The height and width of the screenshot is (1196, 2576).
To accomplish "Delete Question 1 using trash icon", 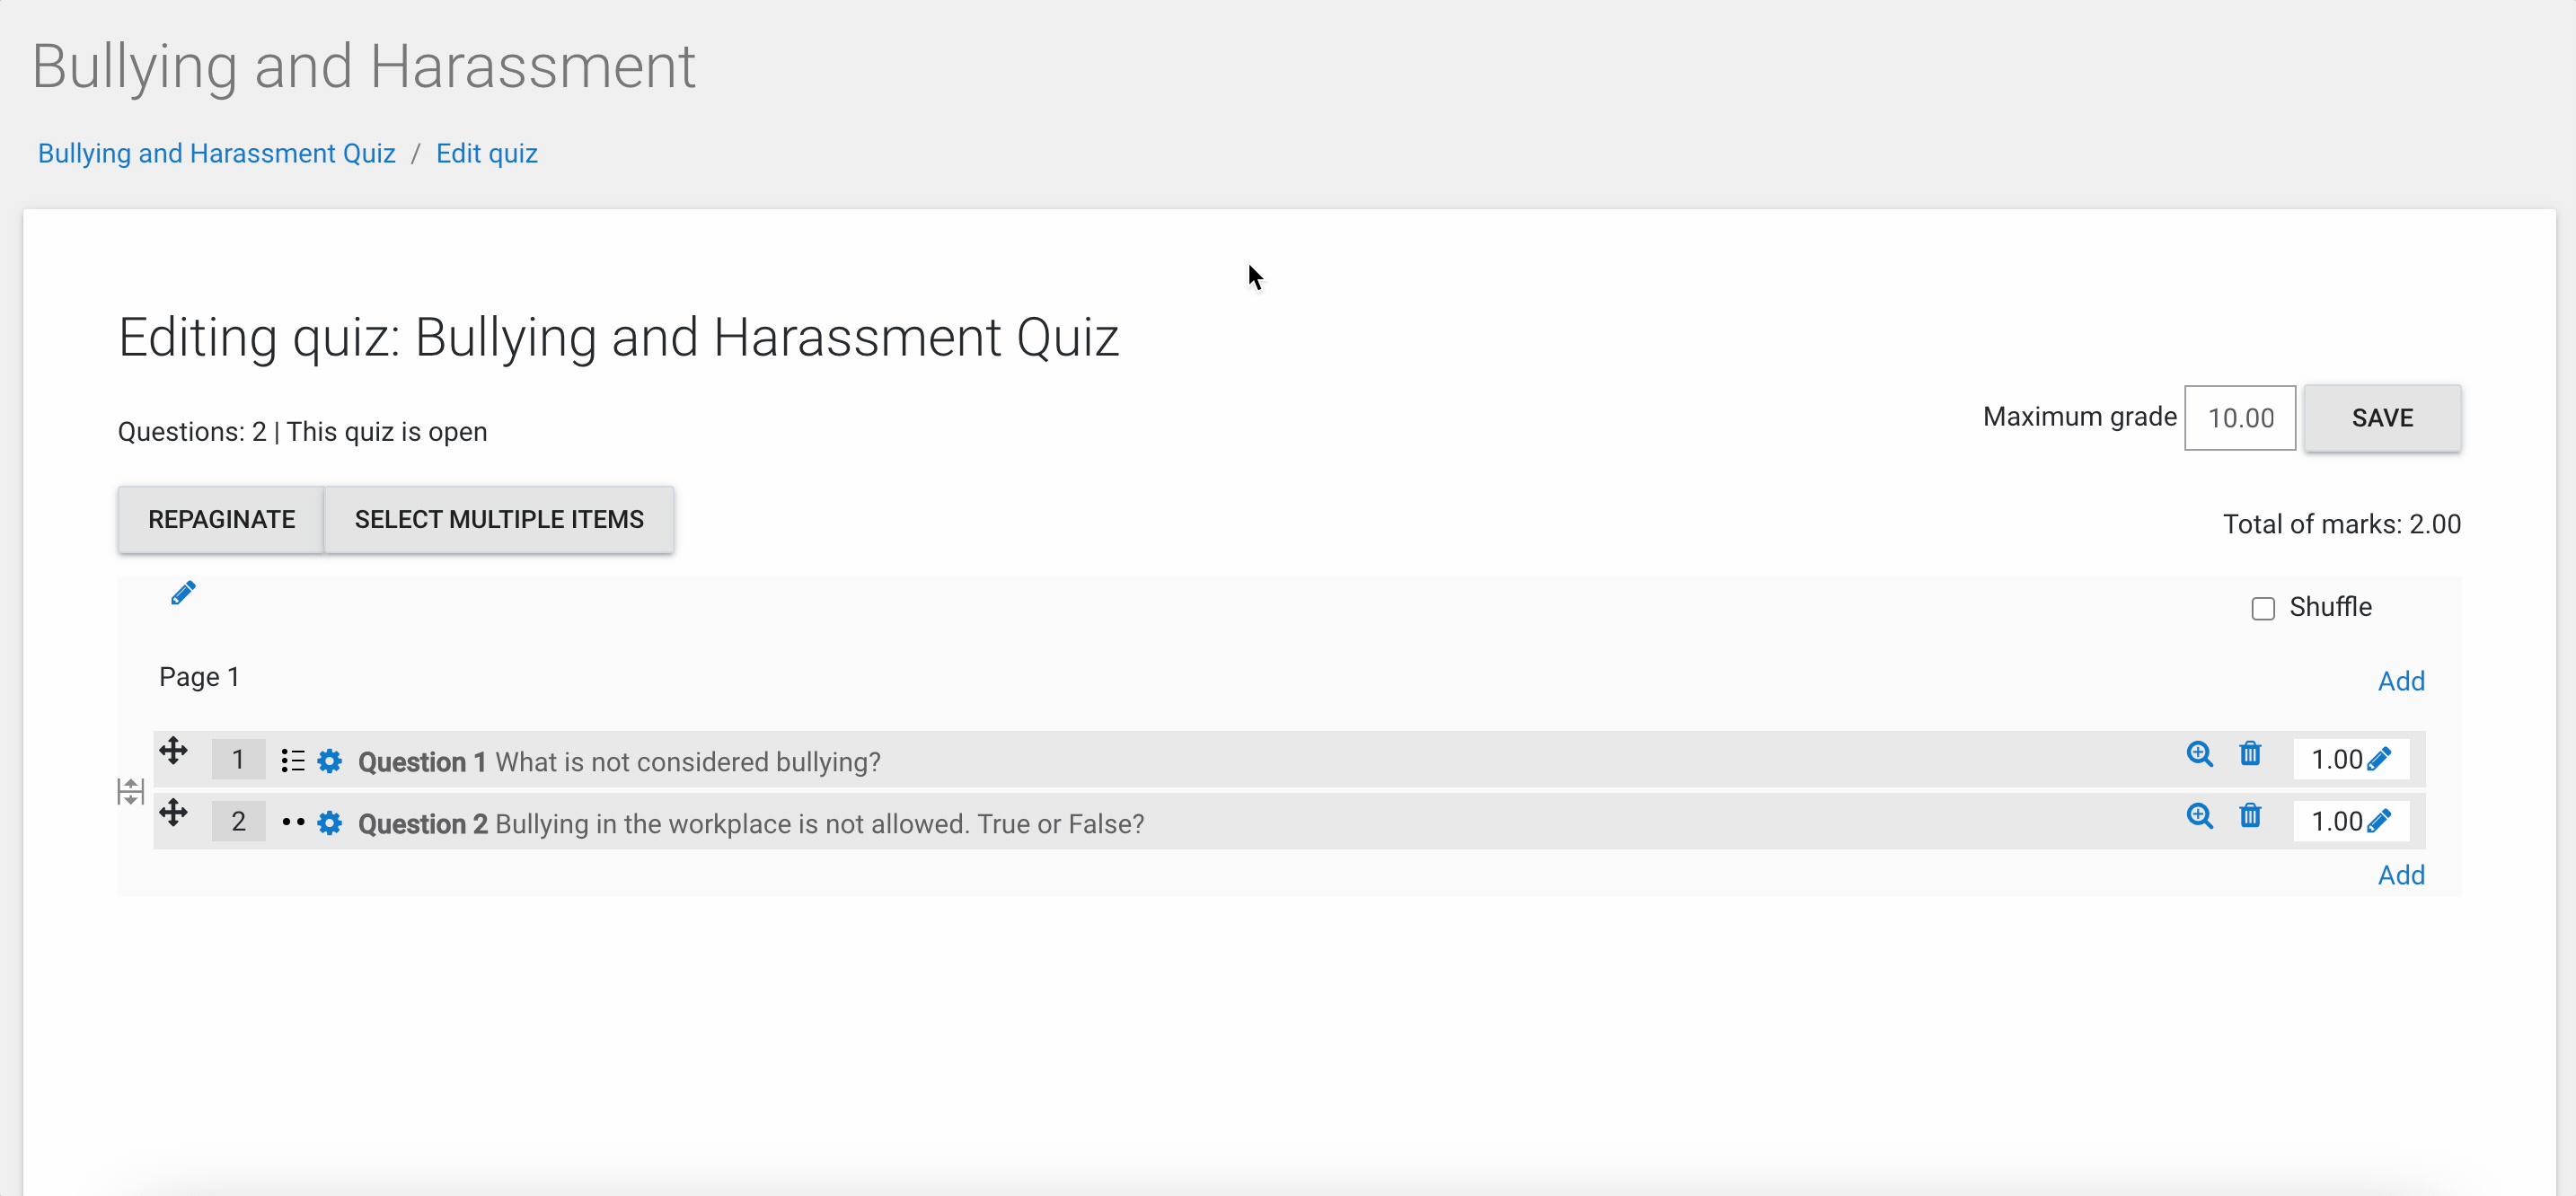I will pyautogui.click(x=2250, y=753).
